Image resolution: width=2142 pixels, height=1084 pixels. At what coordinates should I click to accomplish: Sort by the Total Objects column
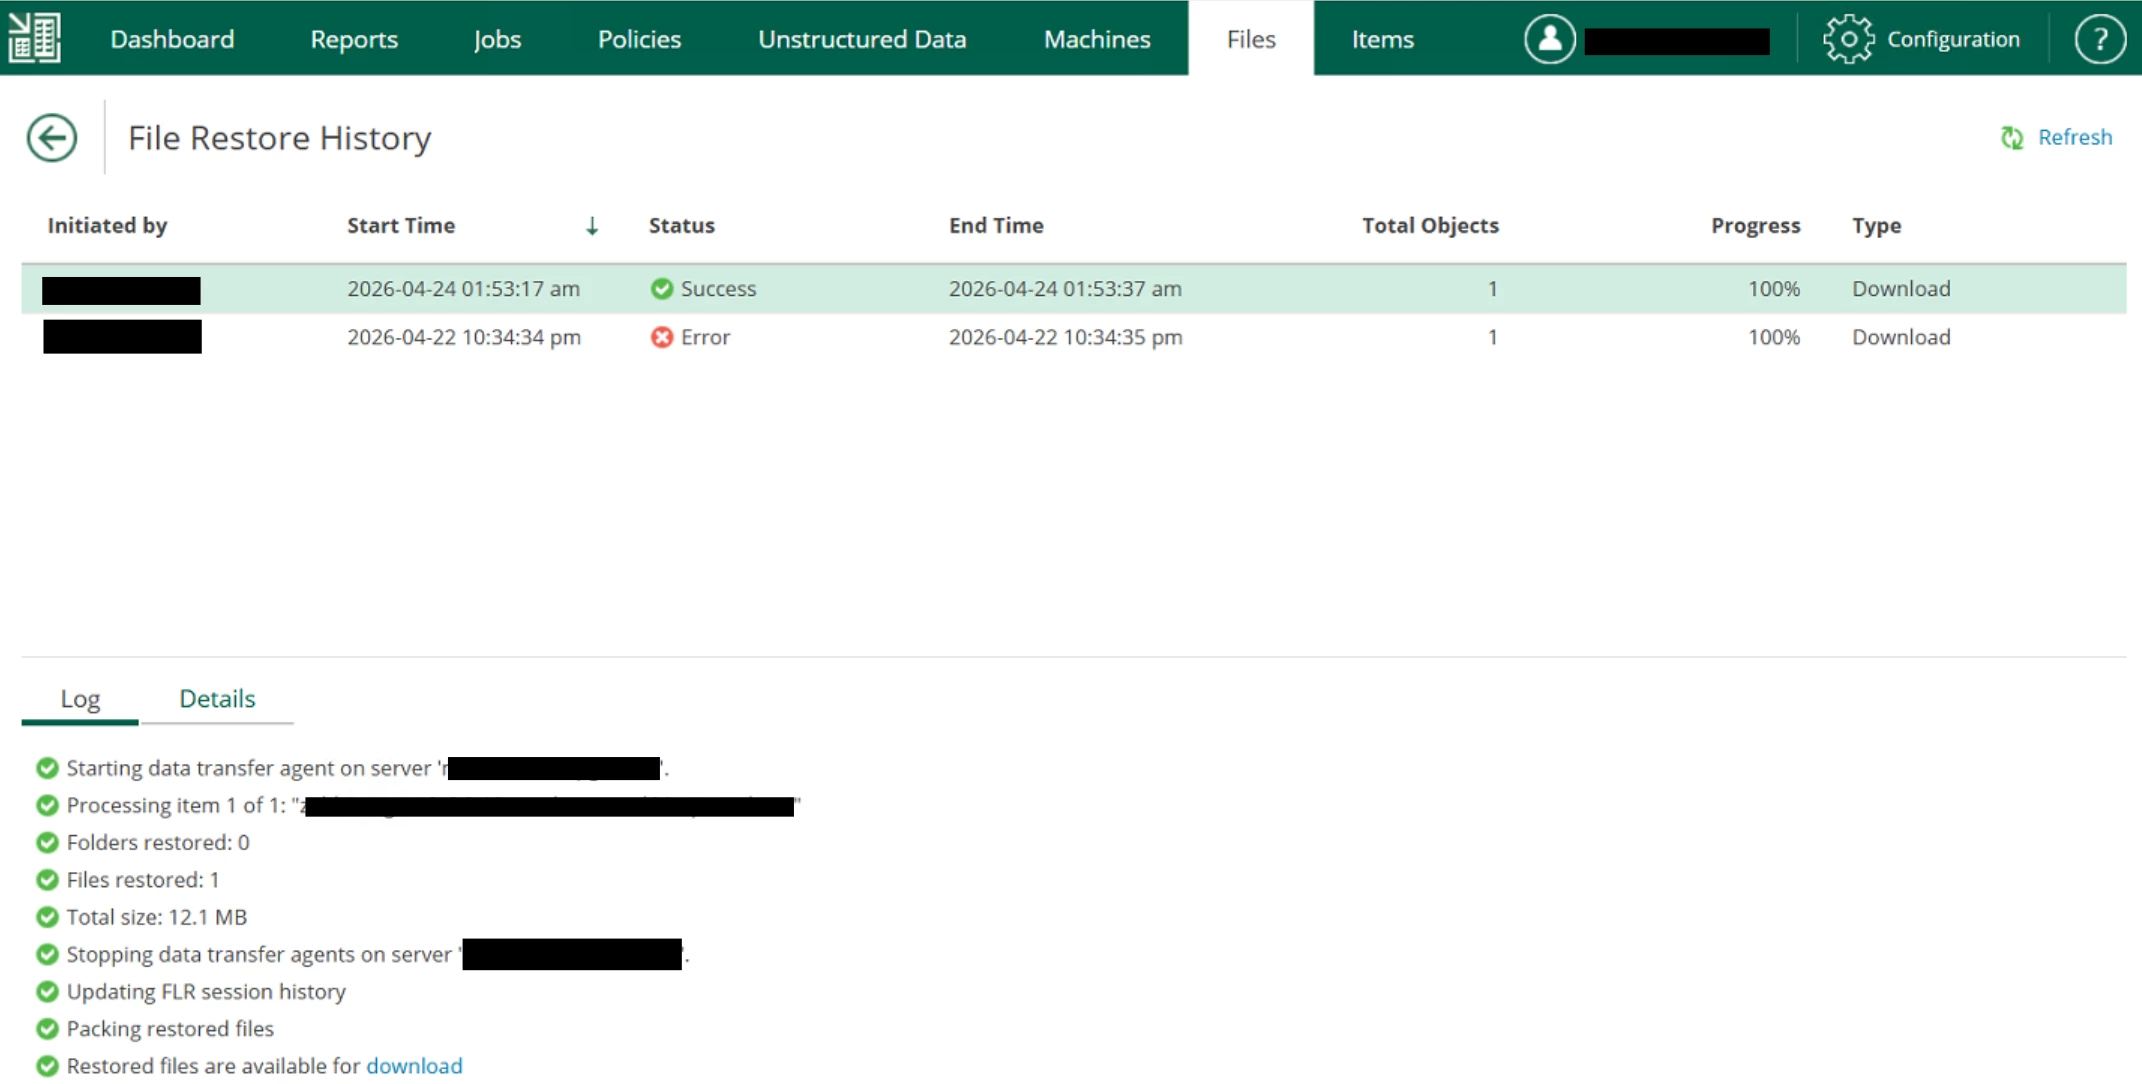[1429, 226]
